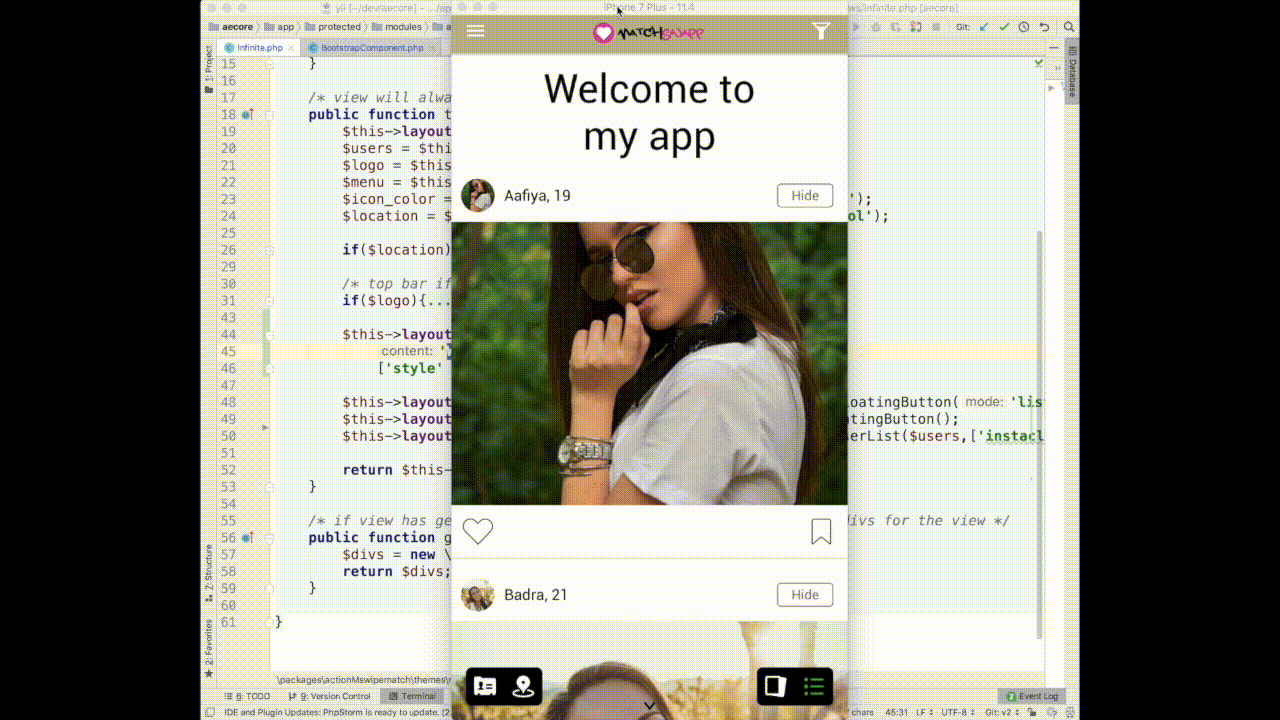Open the Terminal tool window tab
The width and height of the screenshot is (1280, 720).
[x=412, y=696]
